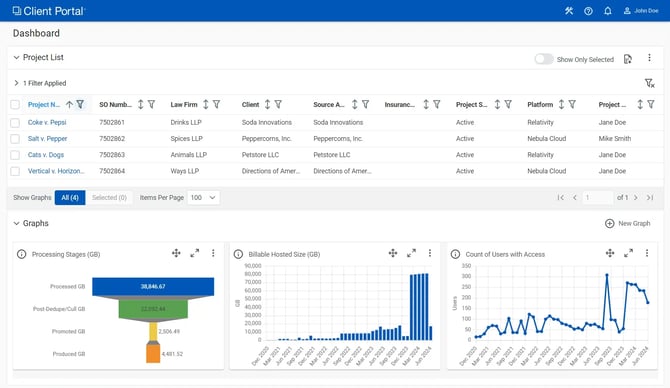Viewport: 670px width, 388px height.
Task: Go to last page arrow
Action: tap(650, 197)
